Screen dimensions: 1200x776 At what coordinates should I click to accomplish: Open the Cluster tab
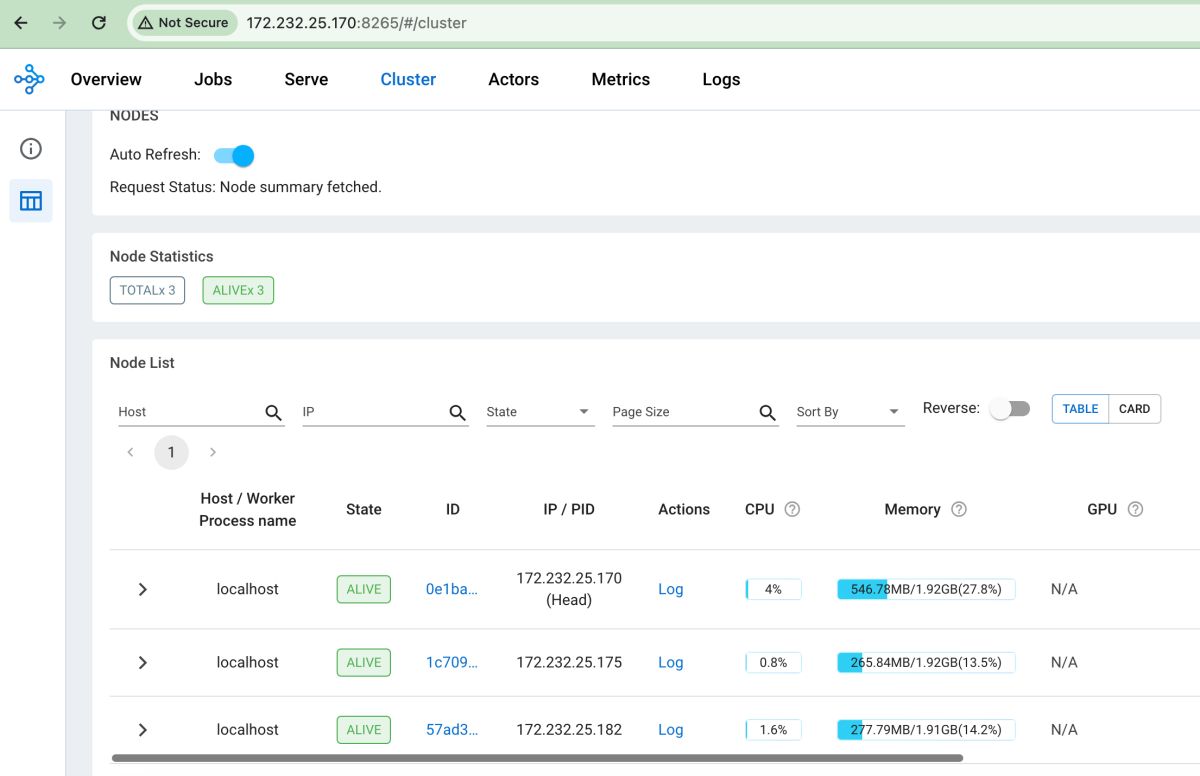408,79
